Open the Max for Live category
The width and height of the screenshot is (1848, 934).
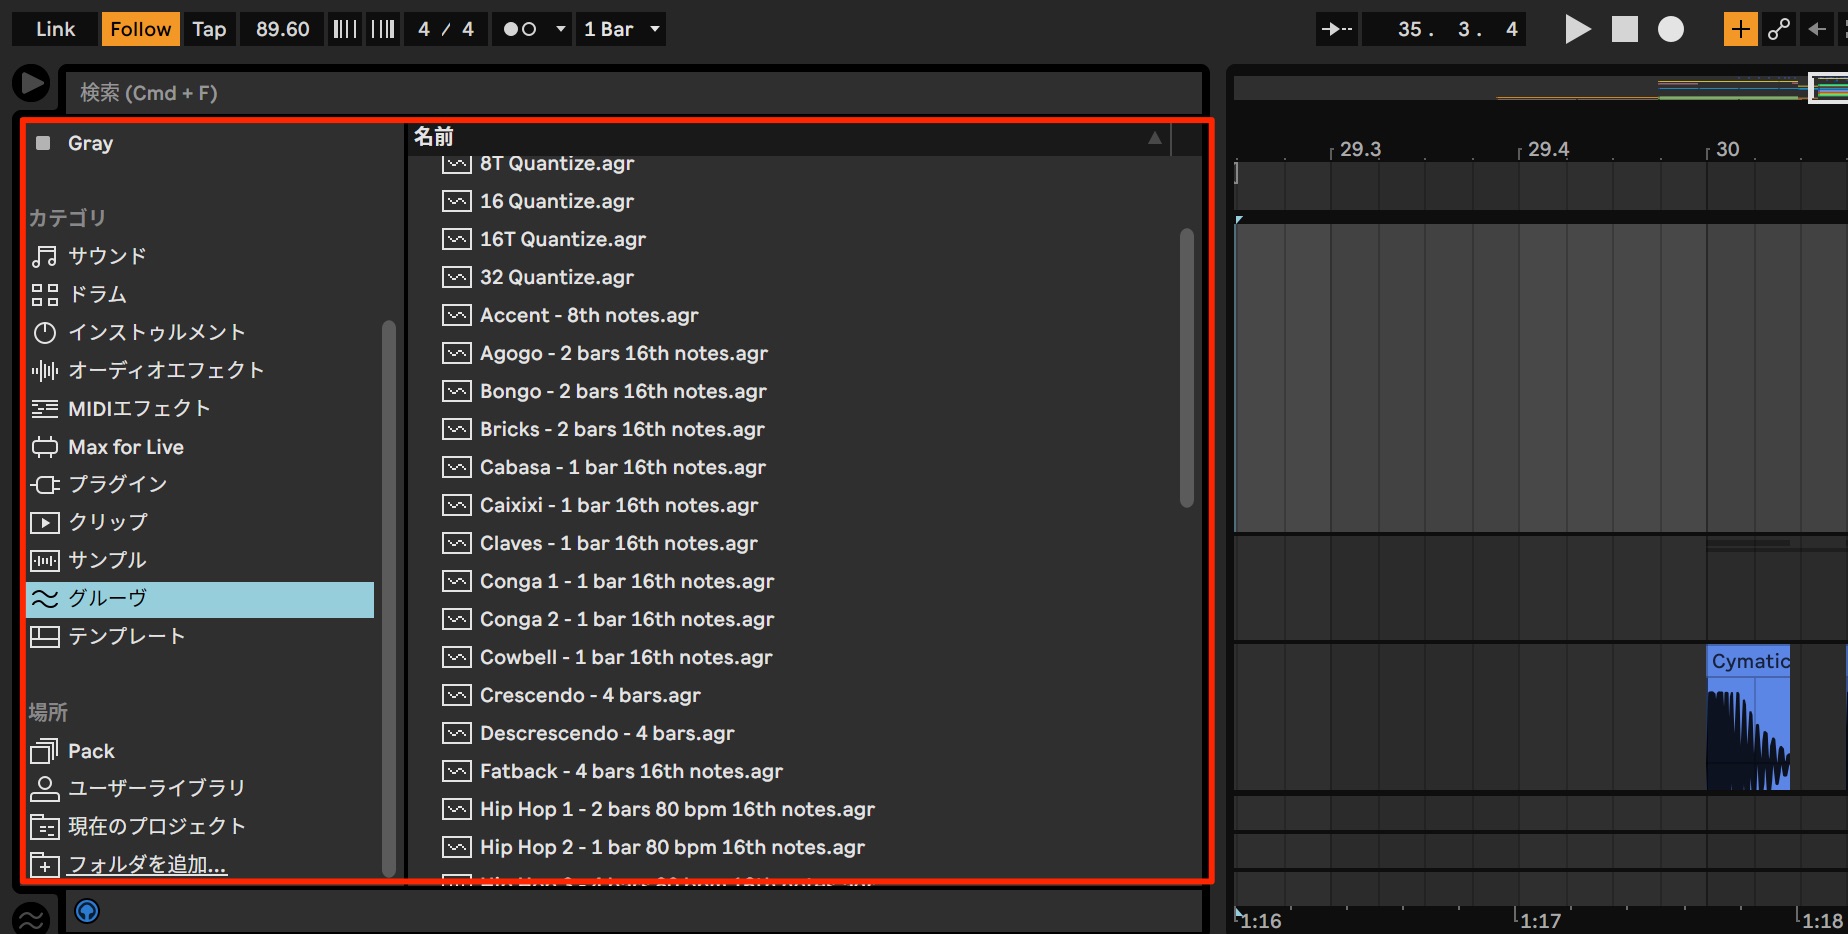point(126,447)
